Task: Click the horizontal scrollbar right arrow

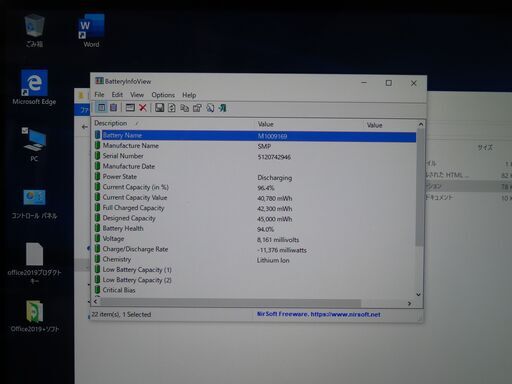Action: (x=409, y=303)
